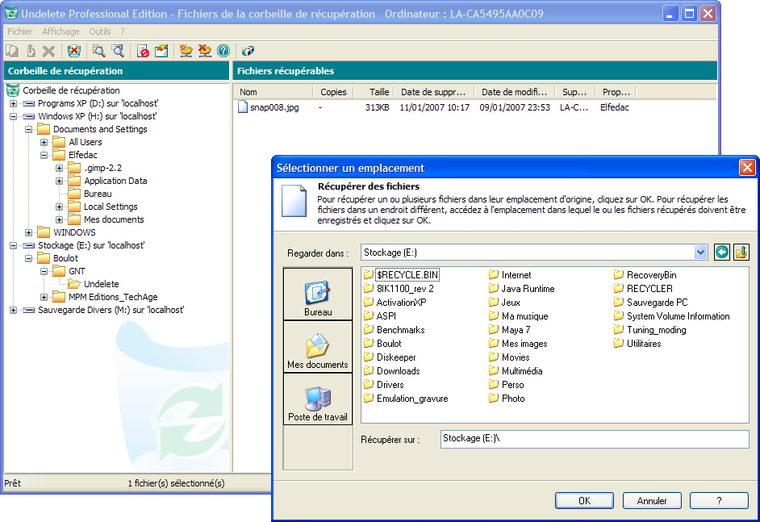The image size is (760, 522).
Task: Click the Annuler button
Action: pyautogui.click(x=651, y=501)
